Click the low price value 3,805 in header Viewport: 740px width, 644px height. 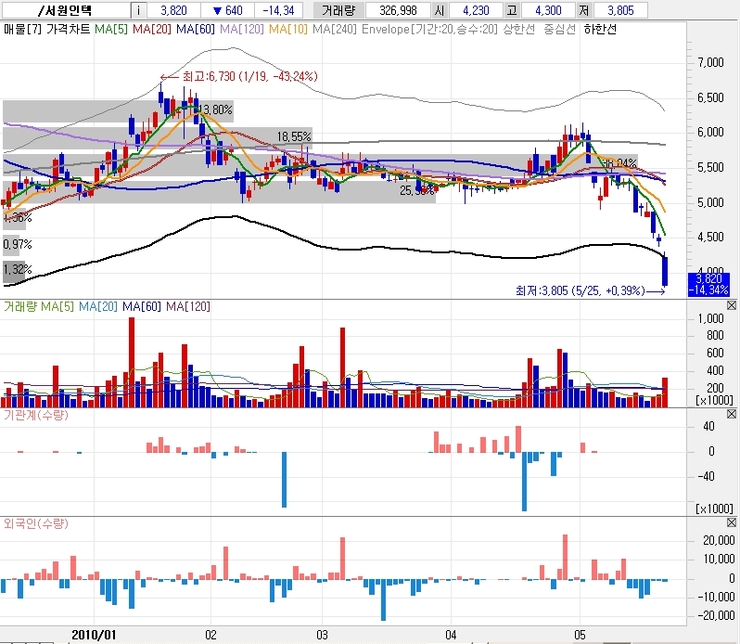(620, 10)
